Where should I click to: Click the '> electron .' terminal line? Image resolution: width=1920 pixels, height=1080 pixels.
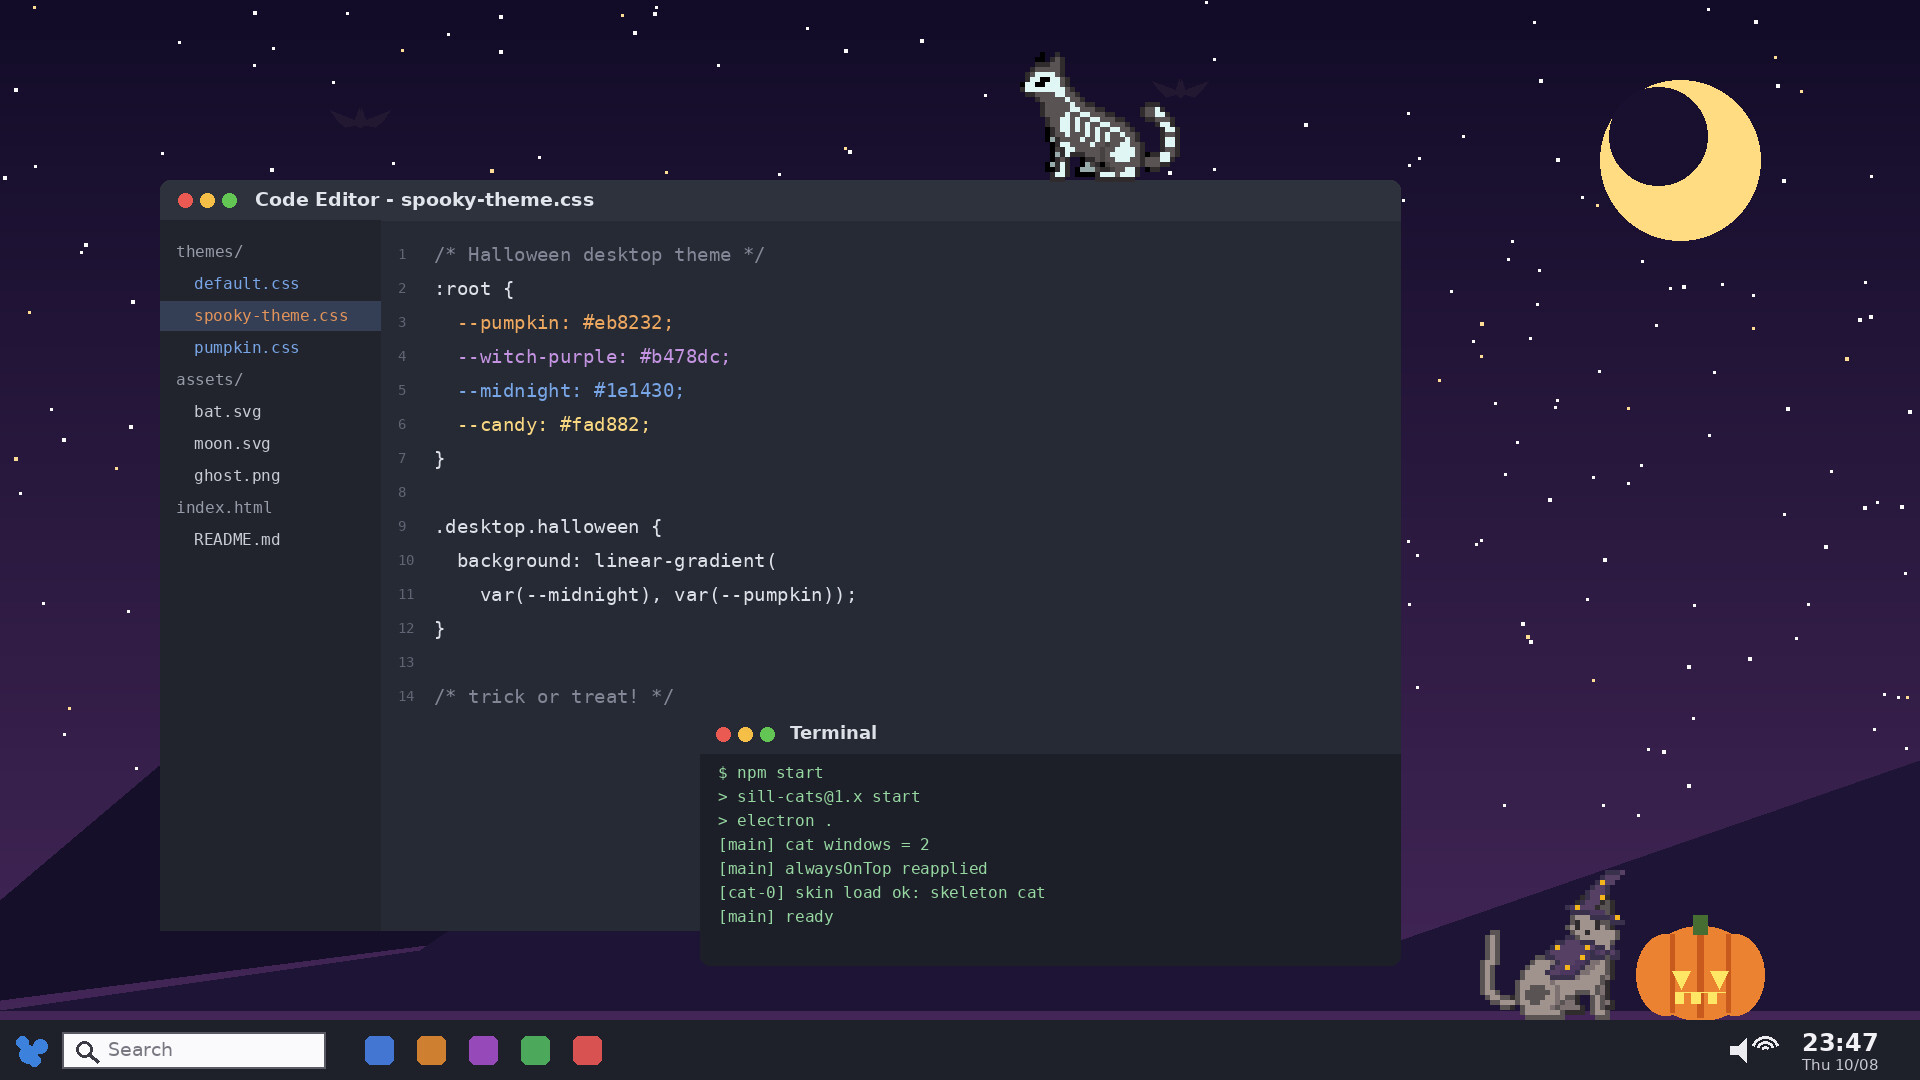[775, 821]
